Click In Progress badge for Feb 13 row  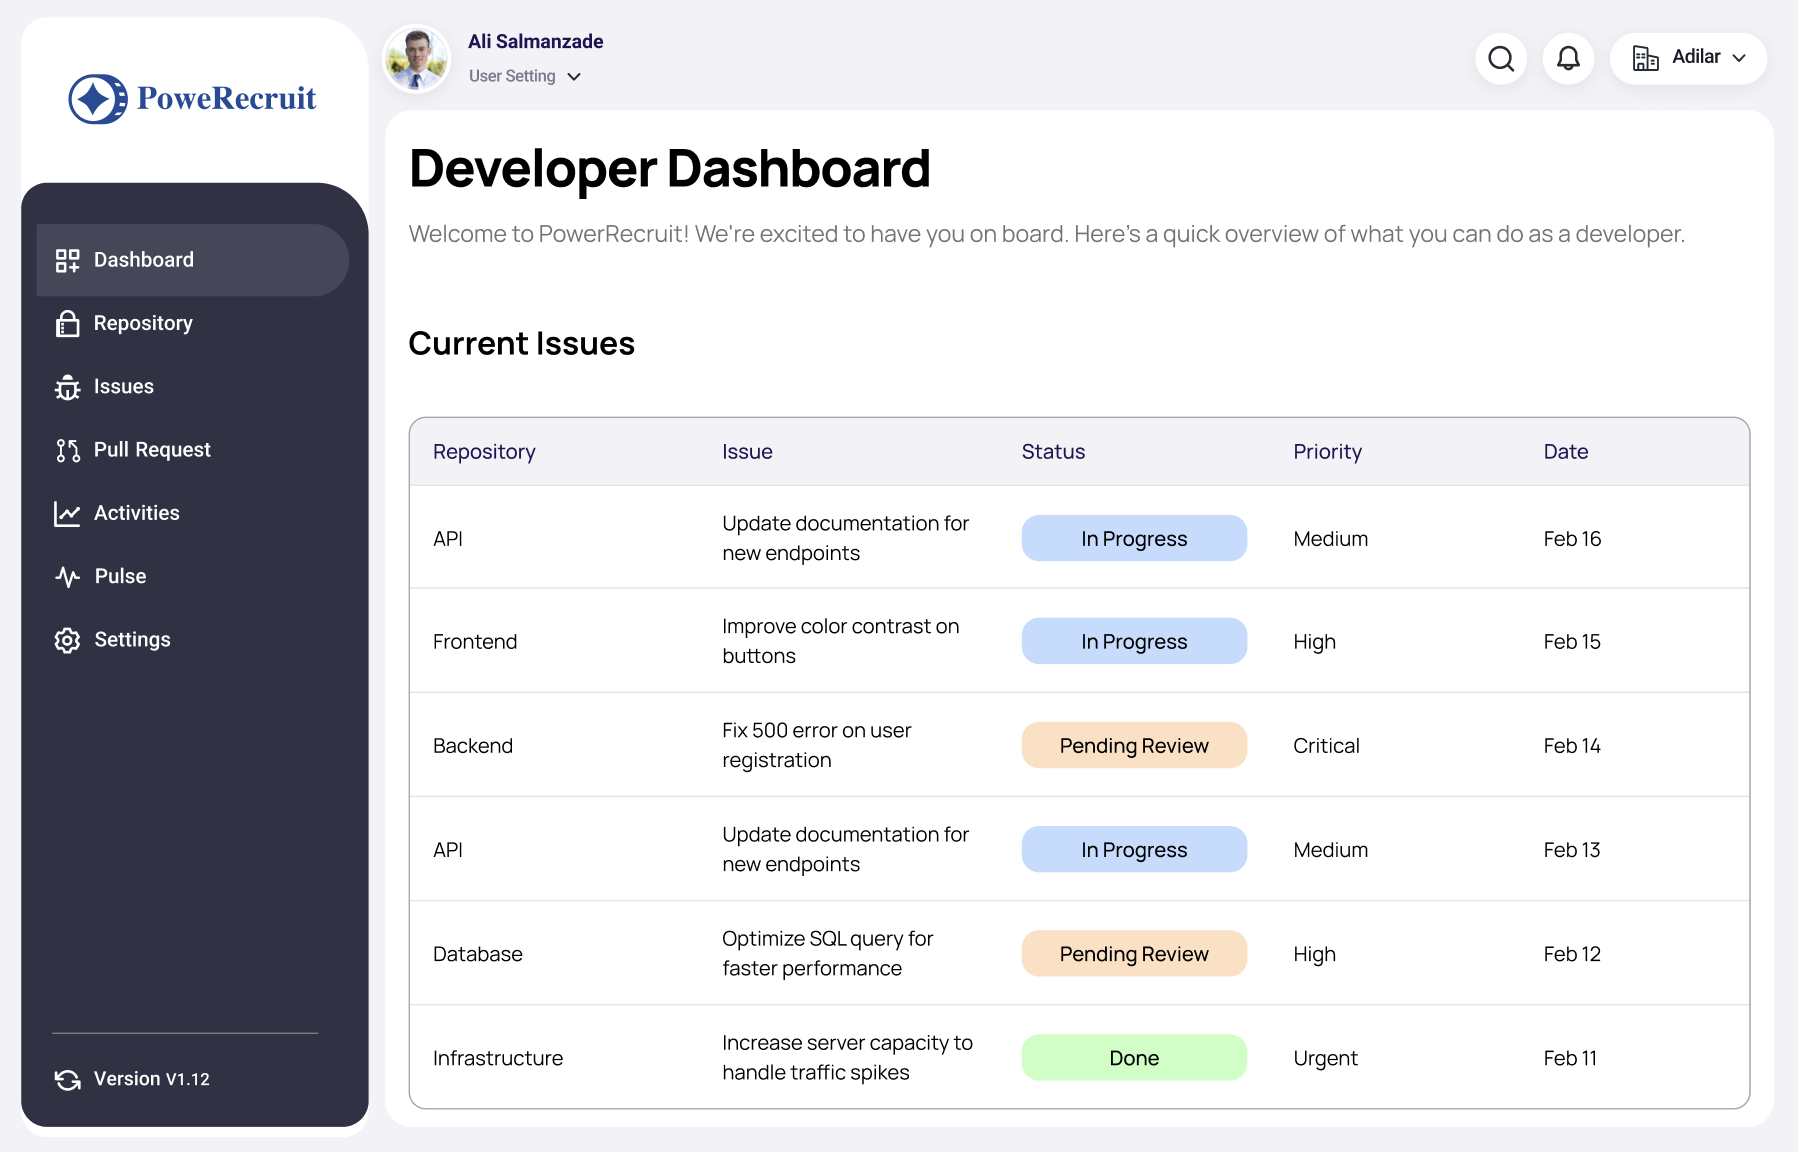click(x=1134, y=849)
